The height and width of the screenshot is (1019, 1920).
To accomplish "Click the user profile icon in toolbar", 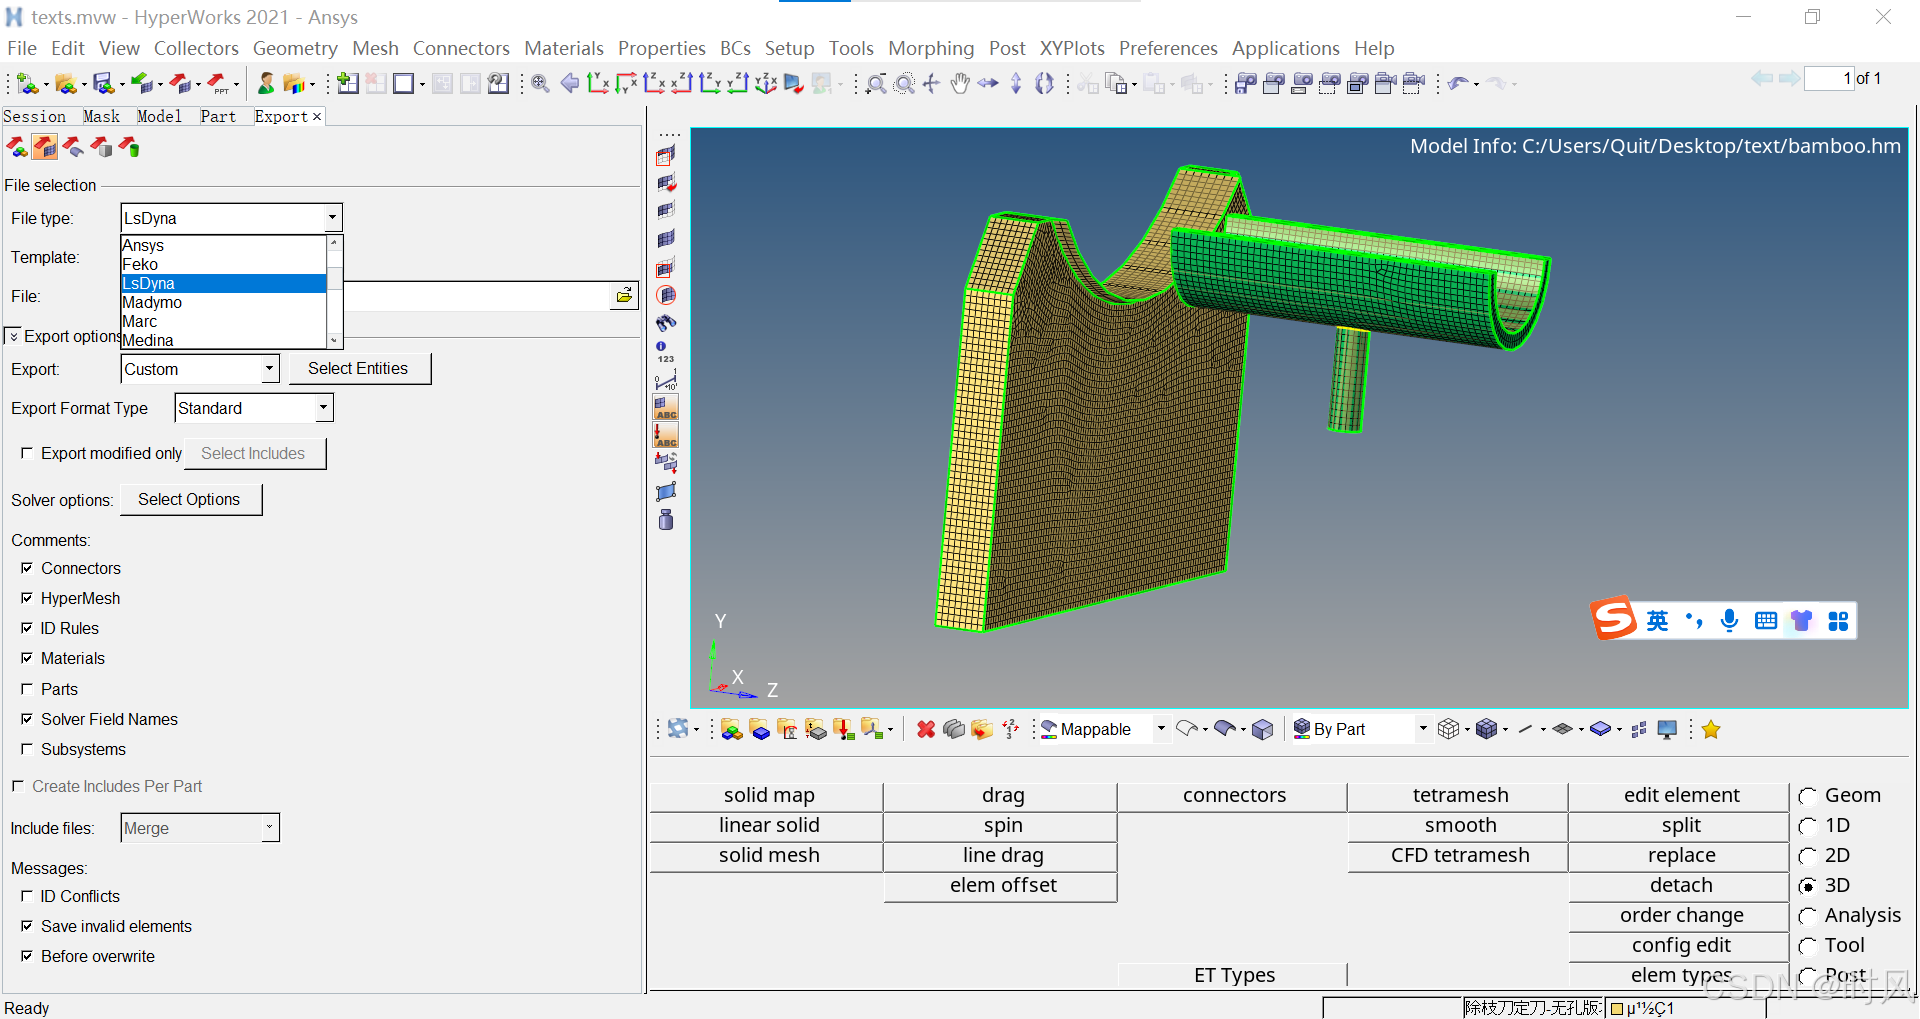I will [266, 84].
